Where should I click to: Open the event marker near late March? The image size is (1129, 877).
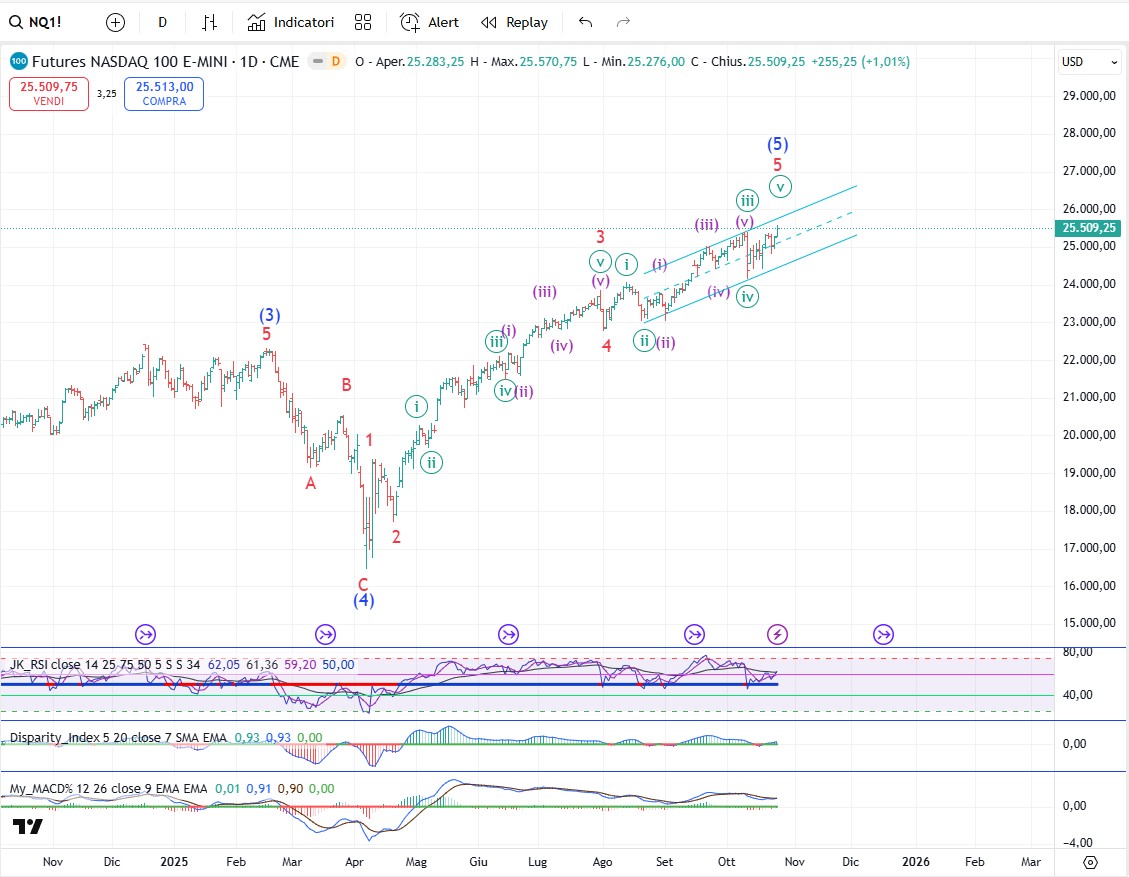325,634
